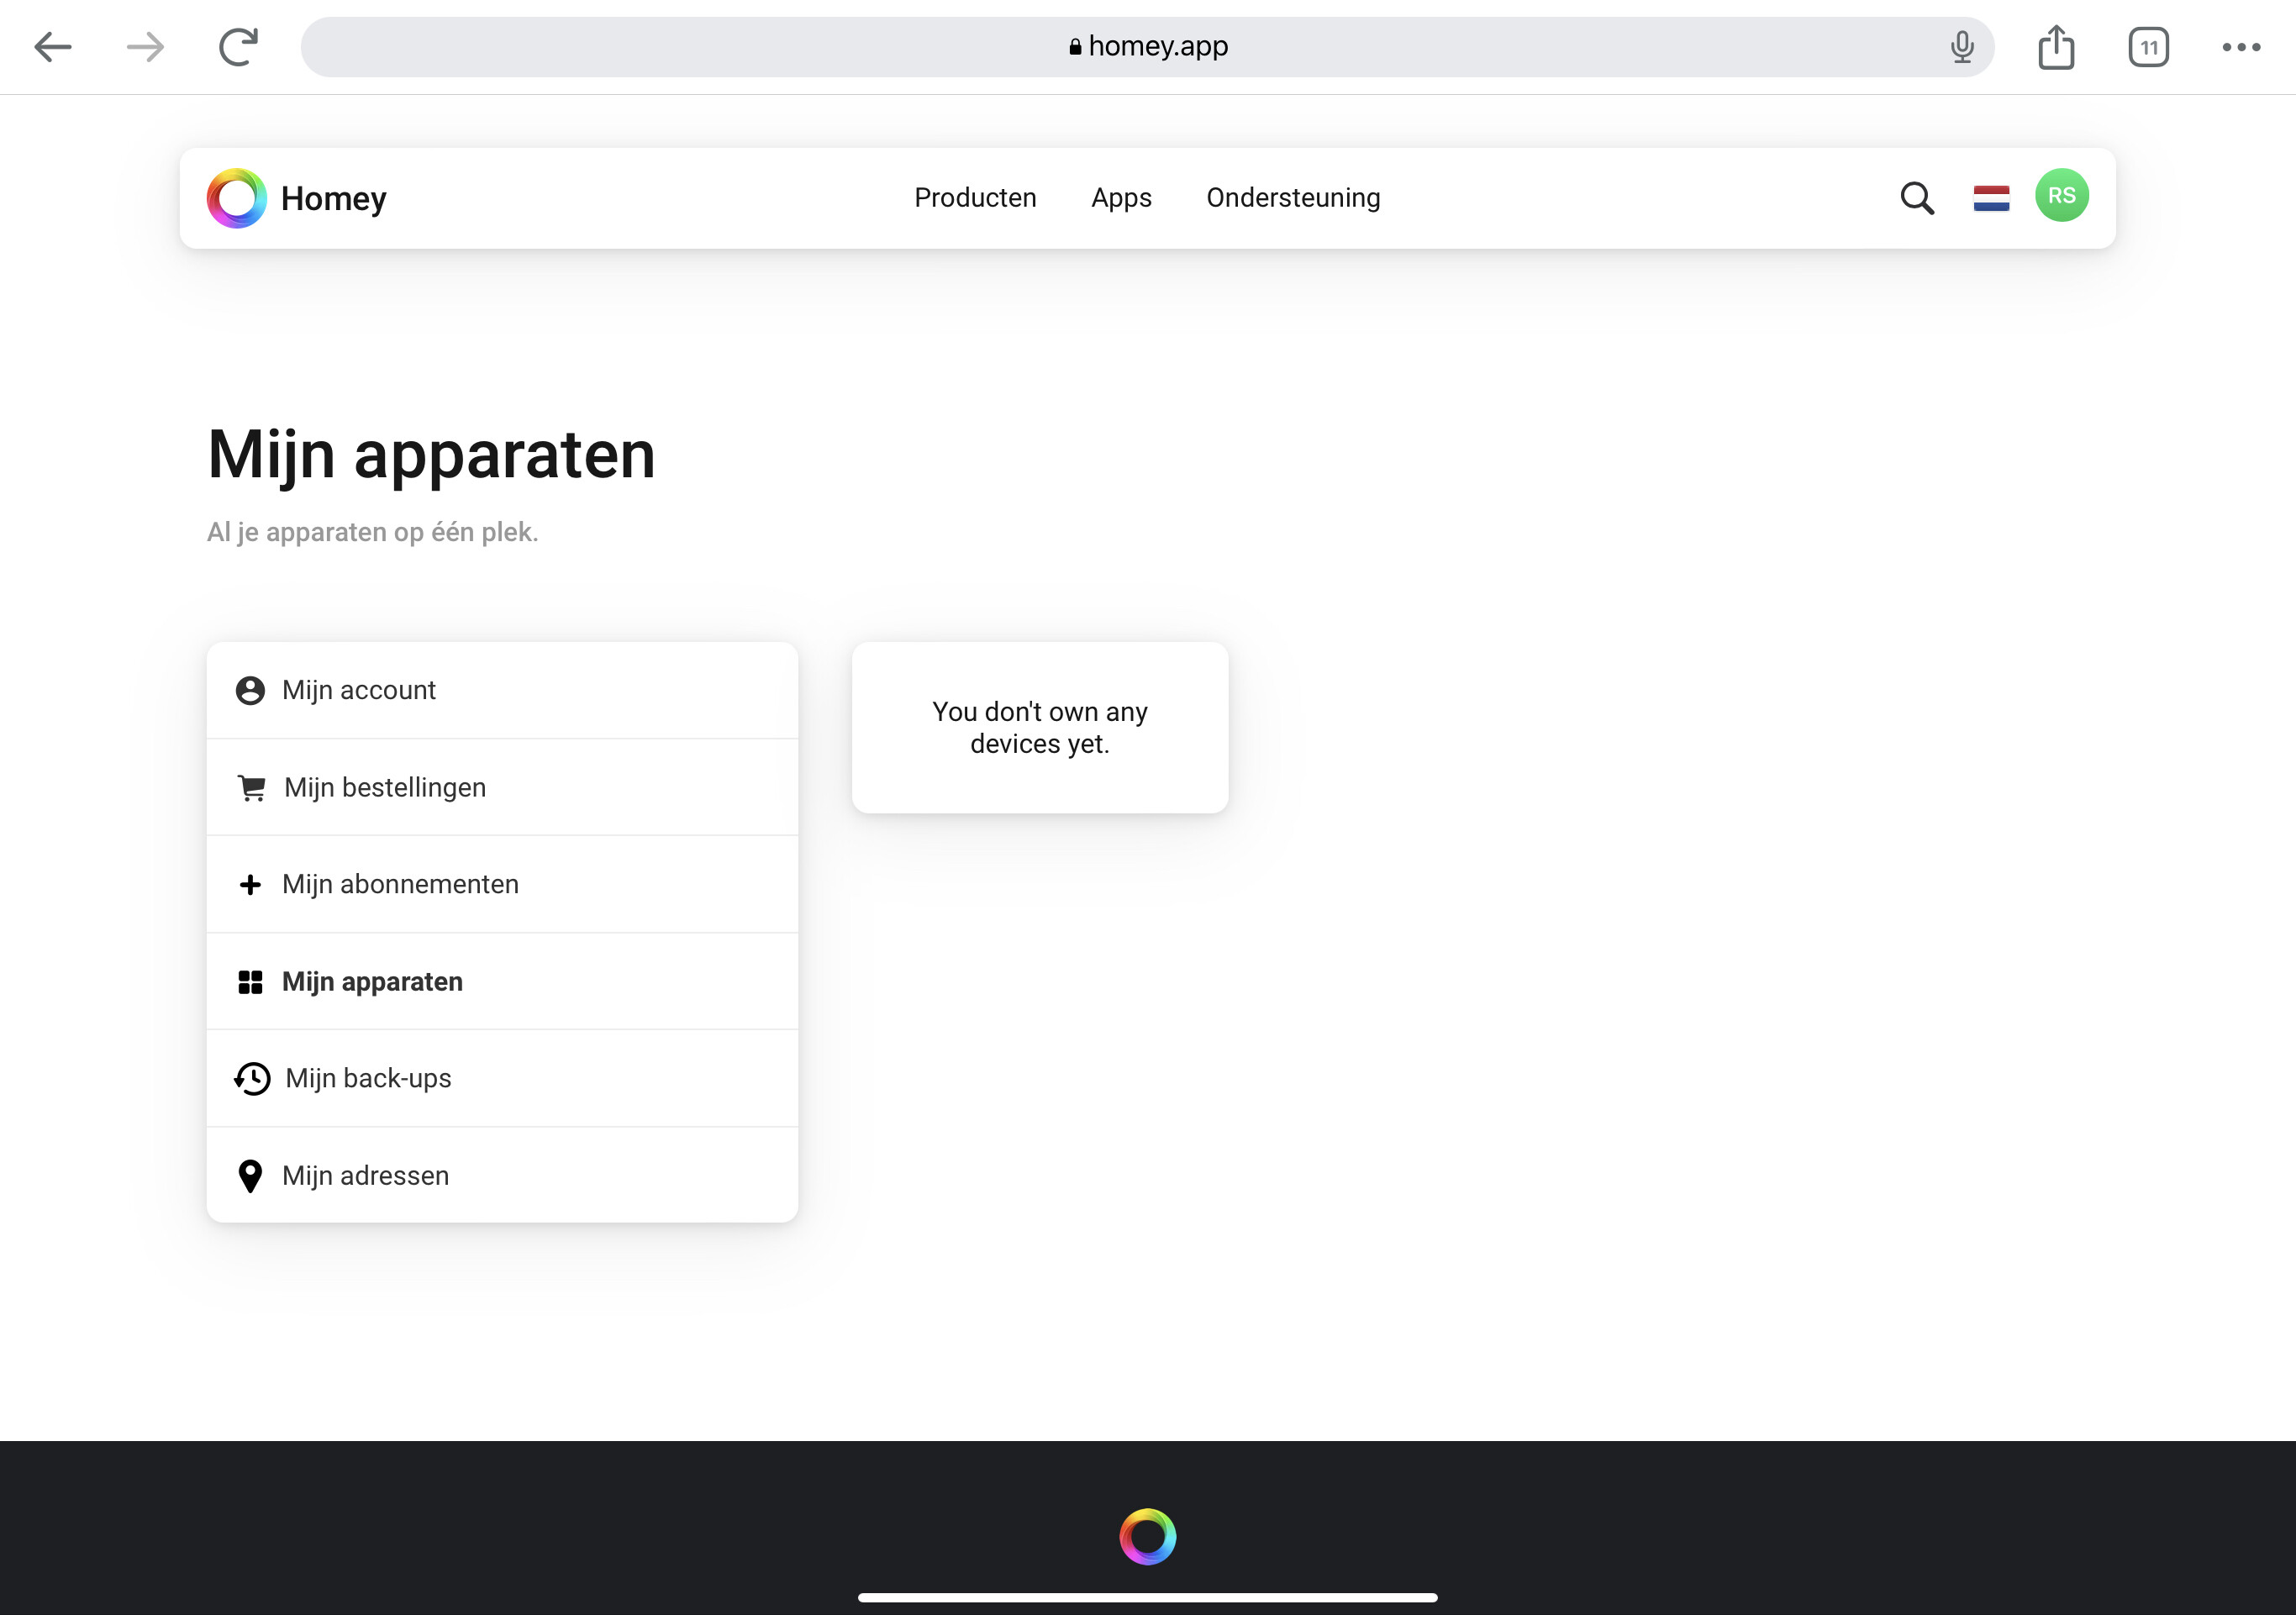Click the person icon beside Mijn account
Screen dimensions: 2296x1615
pyautogui.click(x=250, y=691)
